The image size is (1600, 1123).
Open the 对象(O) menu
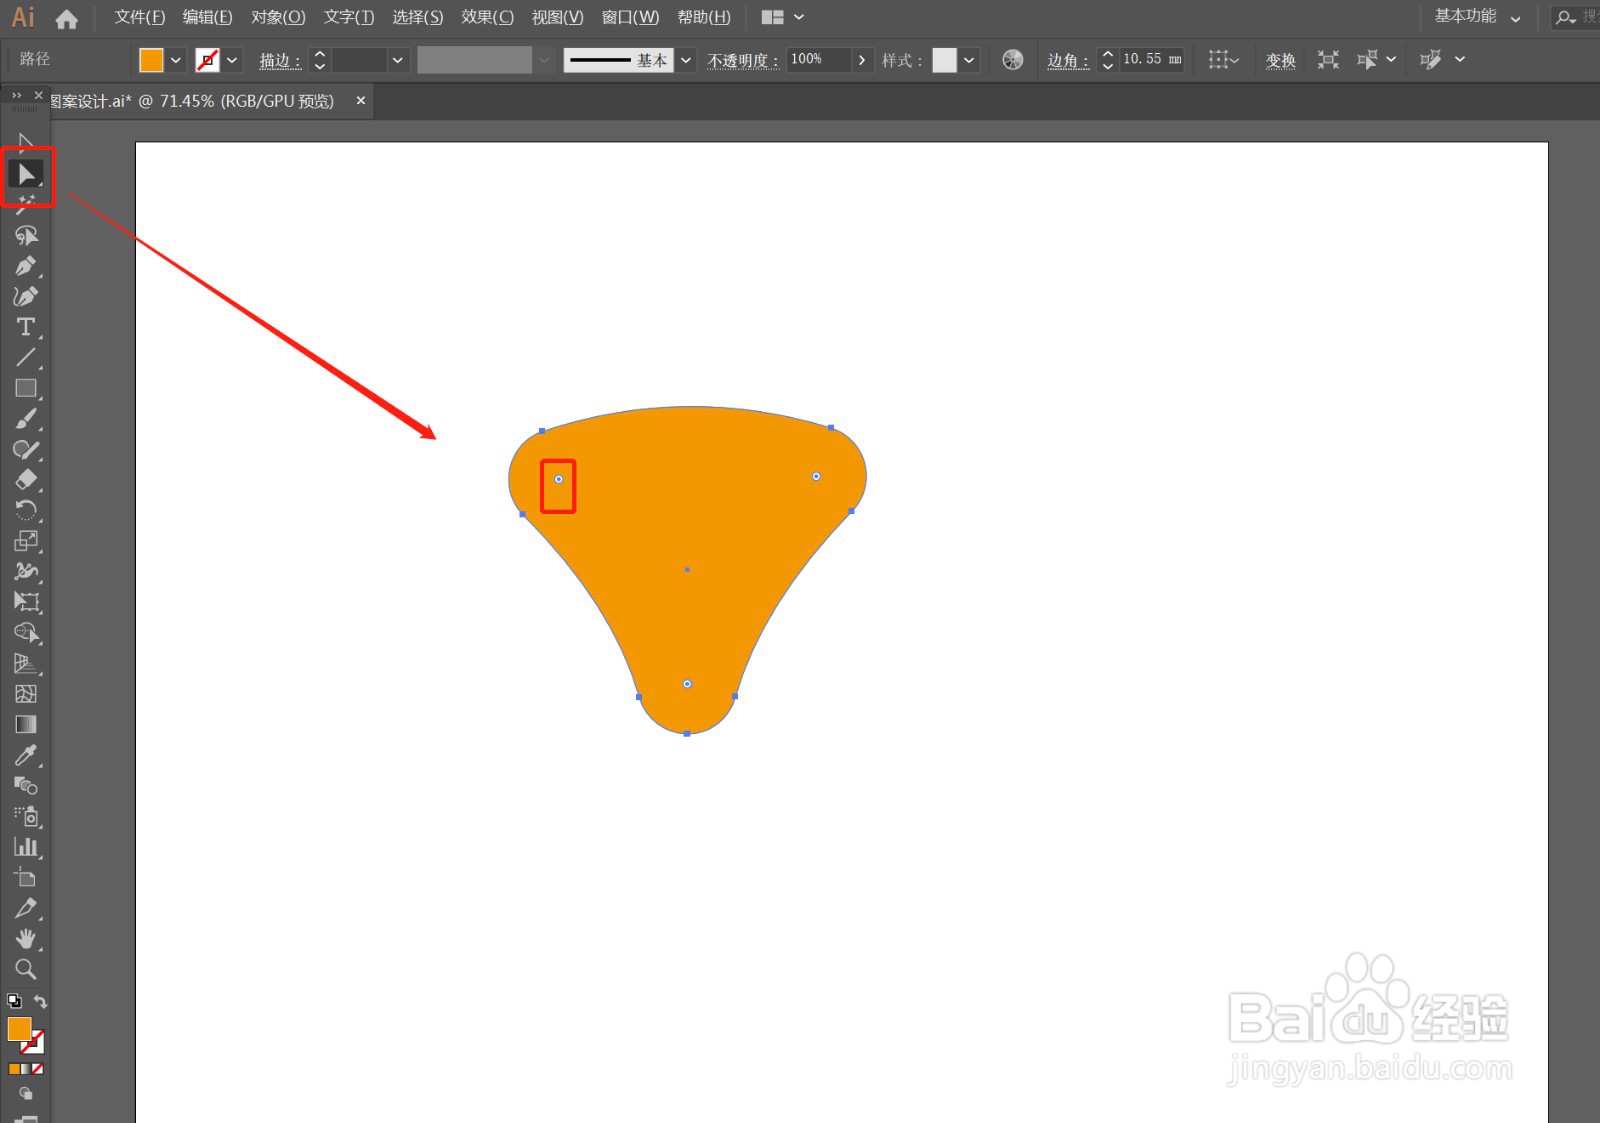point(278,17)
